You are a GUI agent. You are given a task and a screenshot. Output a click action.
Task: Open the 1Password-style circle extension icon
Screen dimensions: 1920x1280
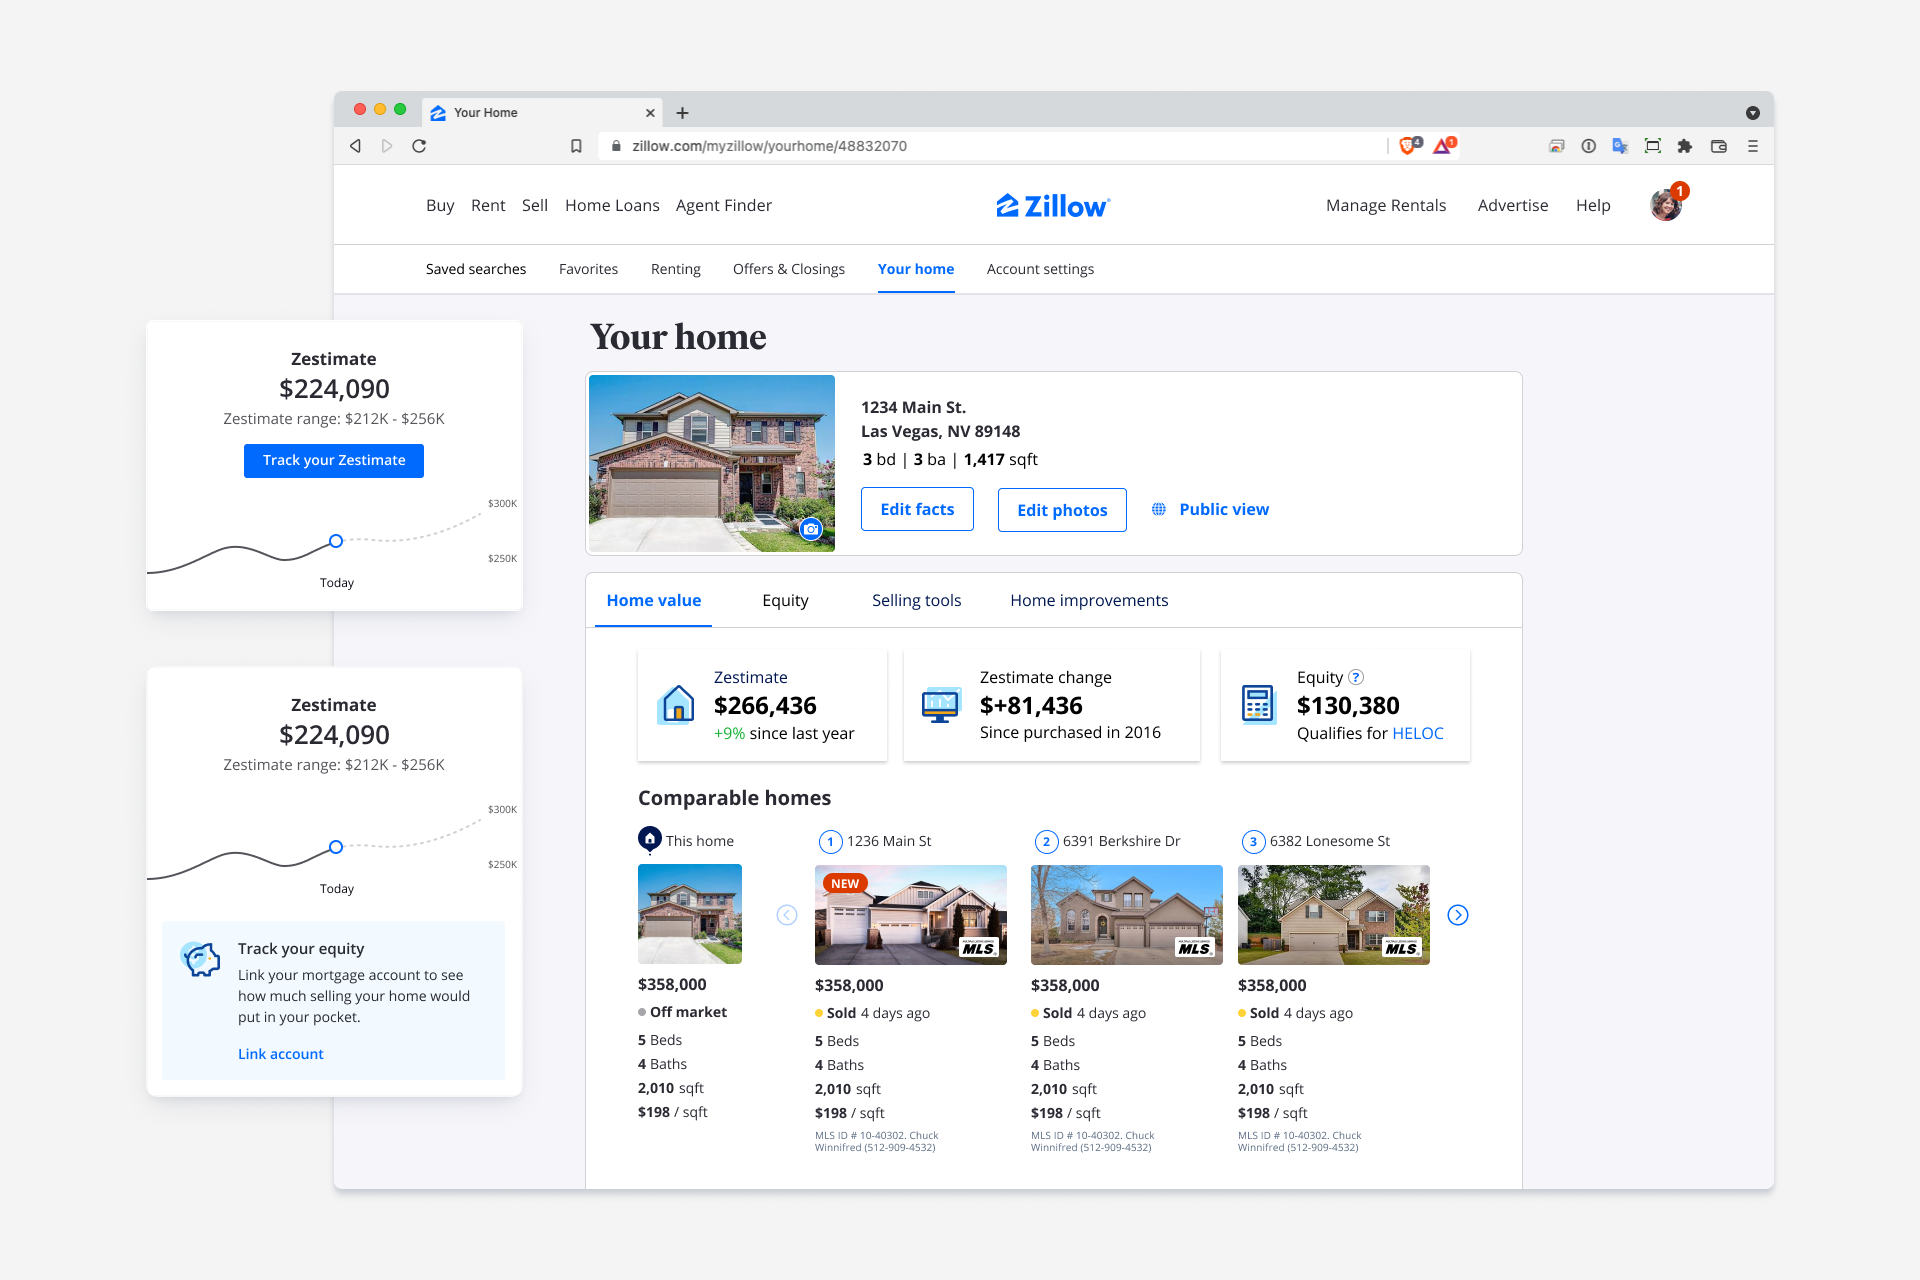click(x=1588, y=146)
